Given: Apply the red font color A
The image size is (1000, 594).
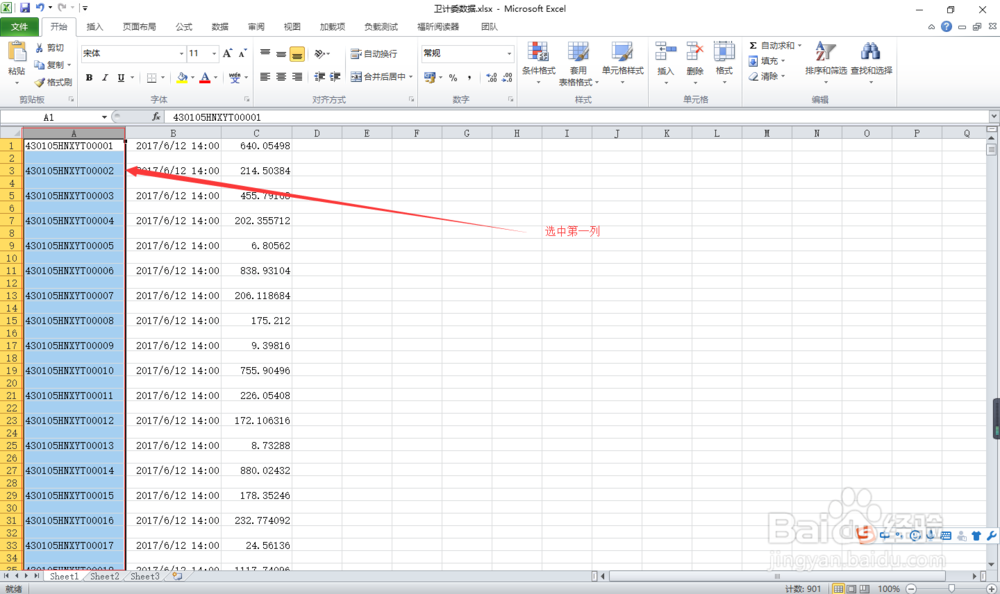Looking at the screenshot, I should tap(205, 78).
